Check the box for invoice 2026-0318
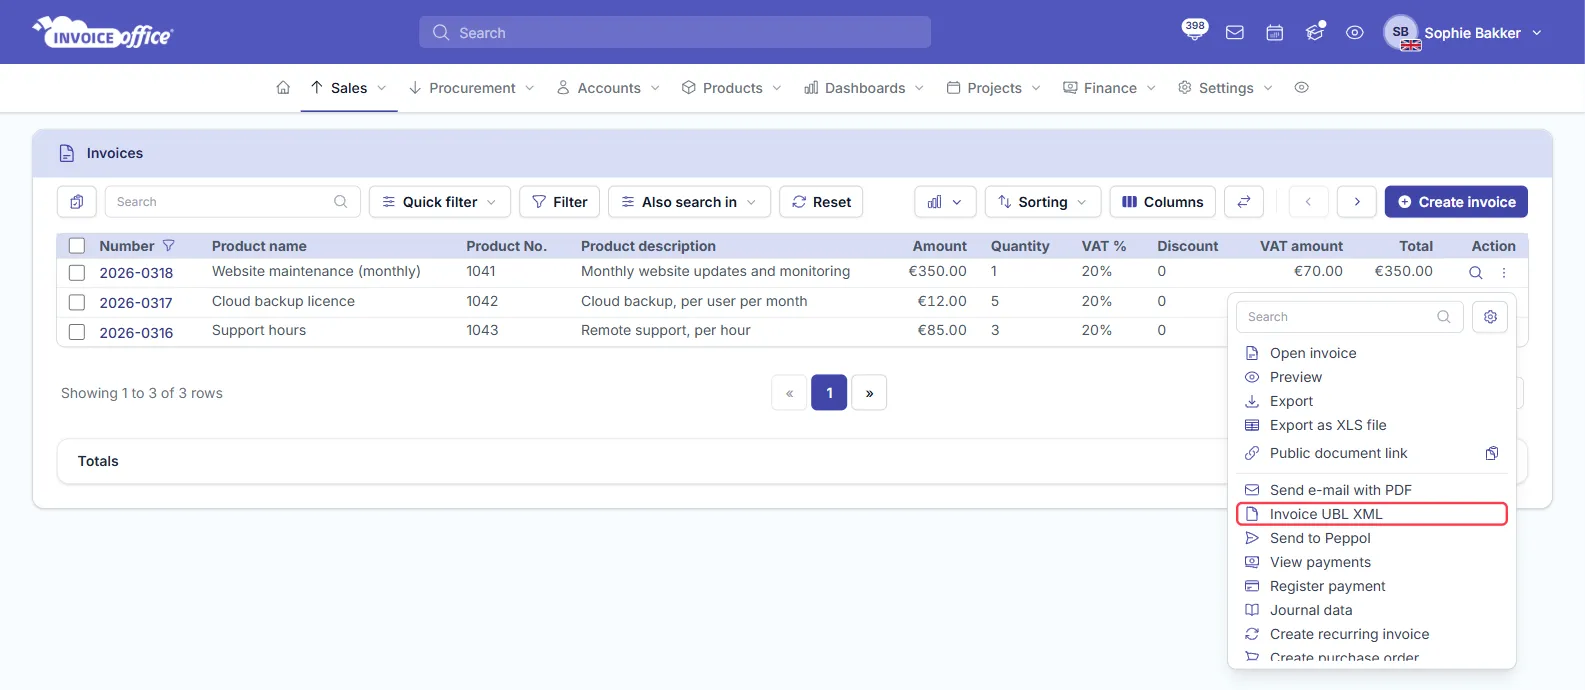 pyautogui.click(x=77, y=273)
